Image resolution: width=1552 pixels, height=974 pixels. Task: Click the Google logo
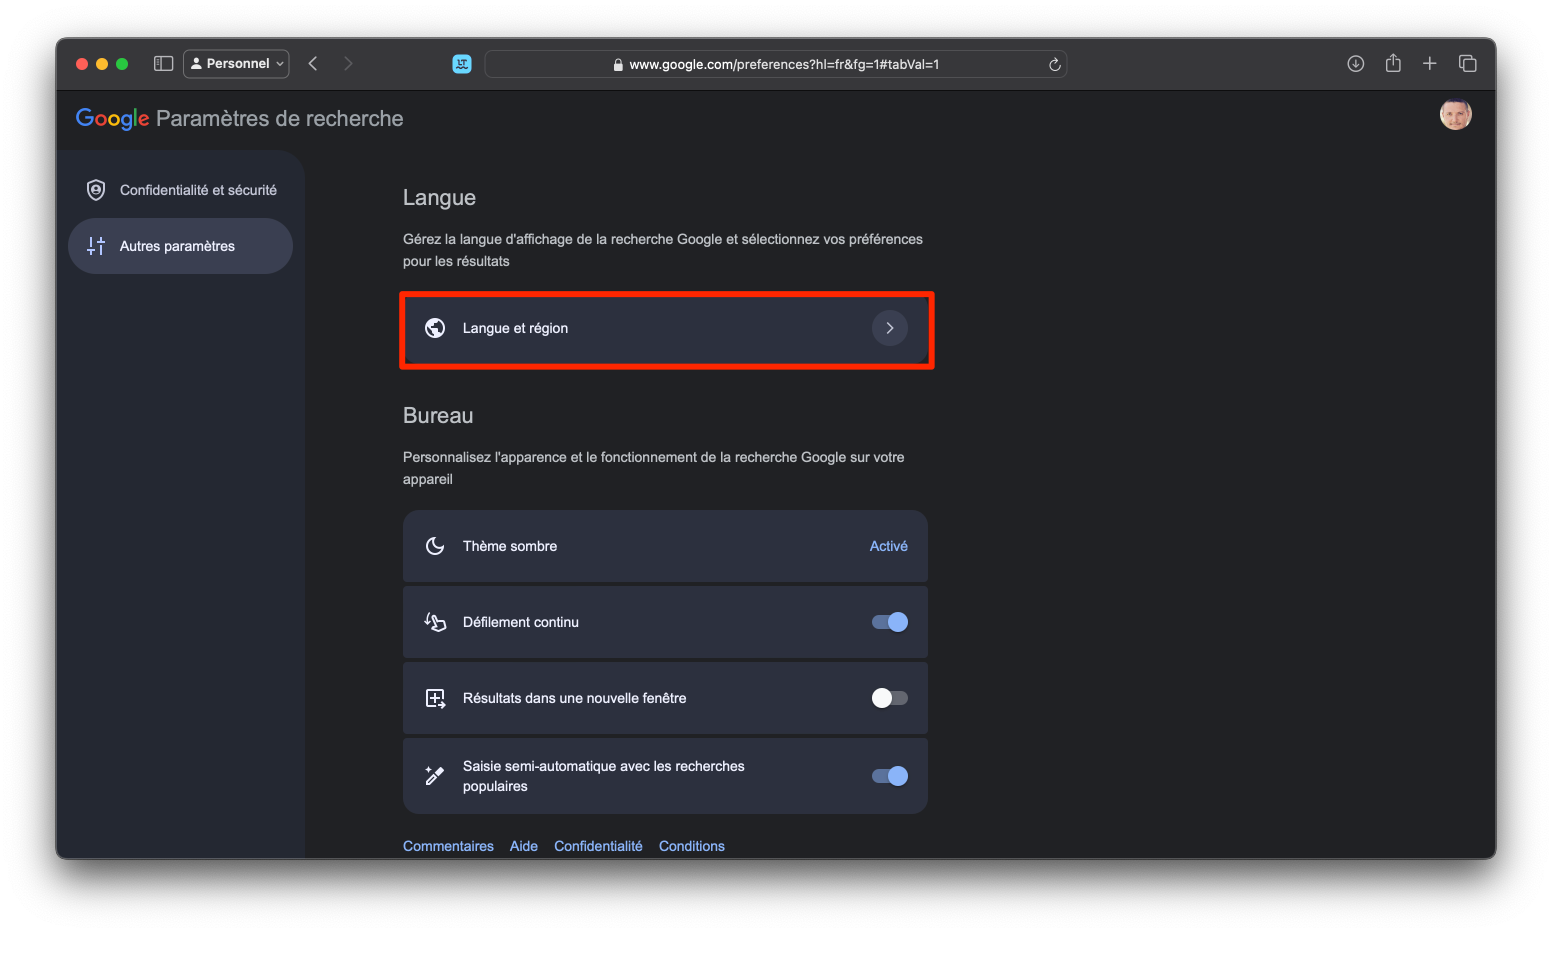coord(113,119)
